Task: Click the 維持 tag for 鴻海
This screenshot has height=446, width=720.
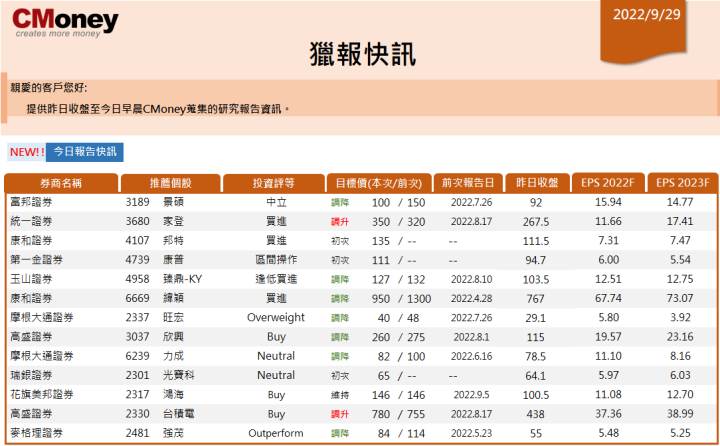Action: (340, 395)
